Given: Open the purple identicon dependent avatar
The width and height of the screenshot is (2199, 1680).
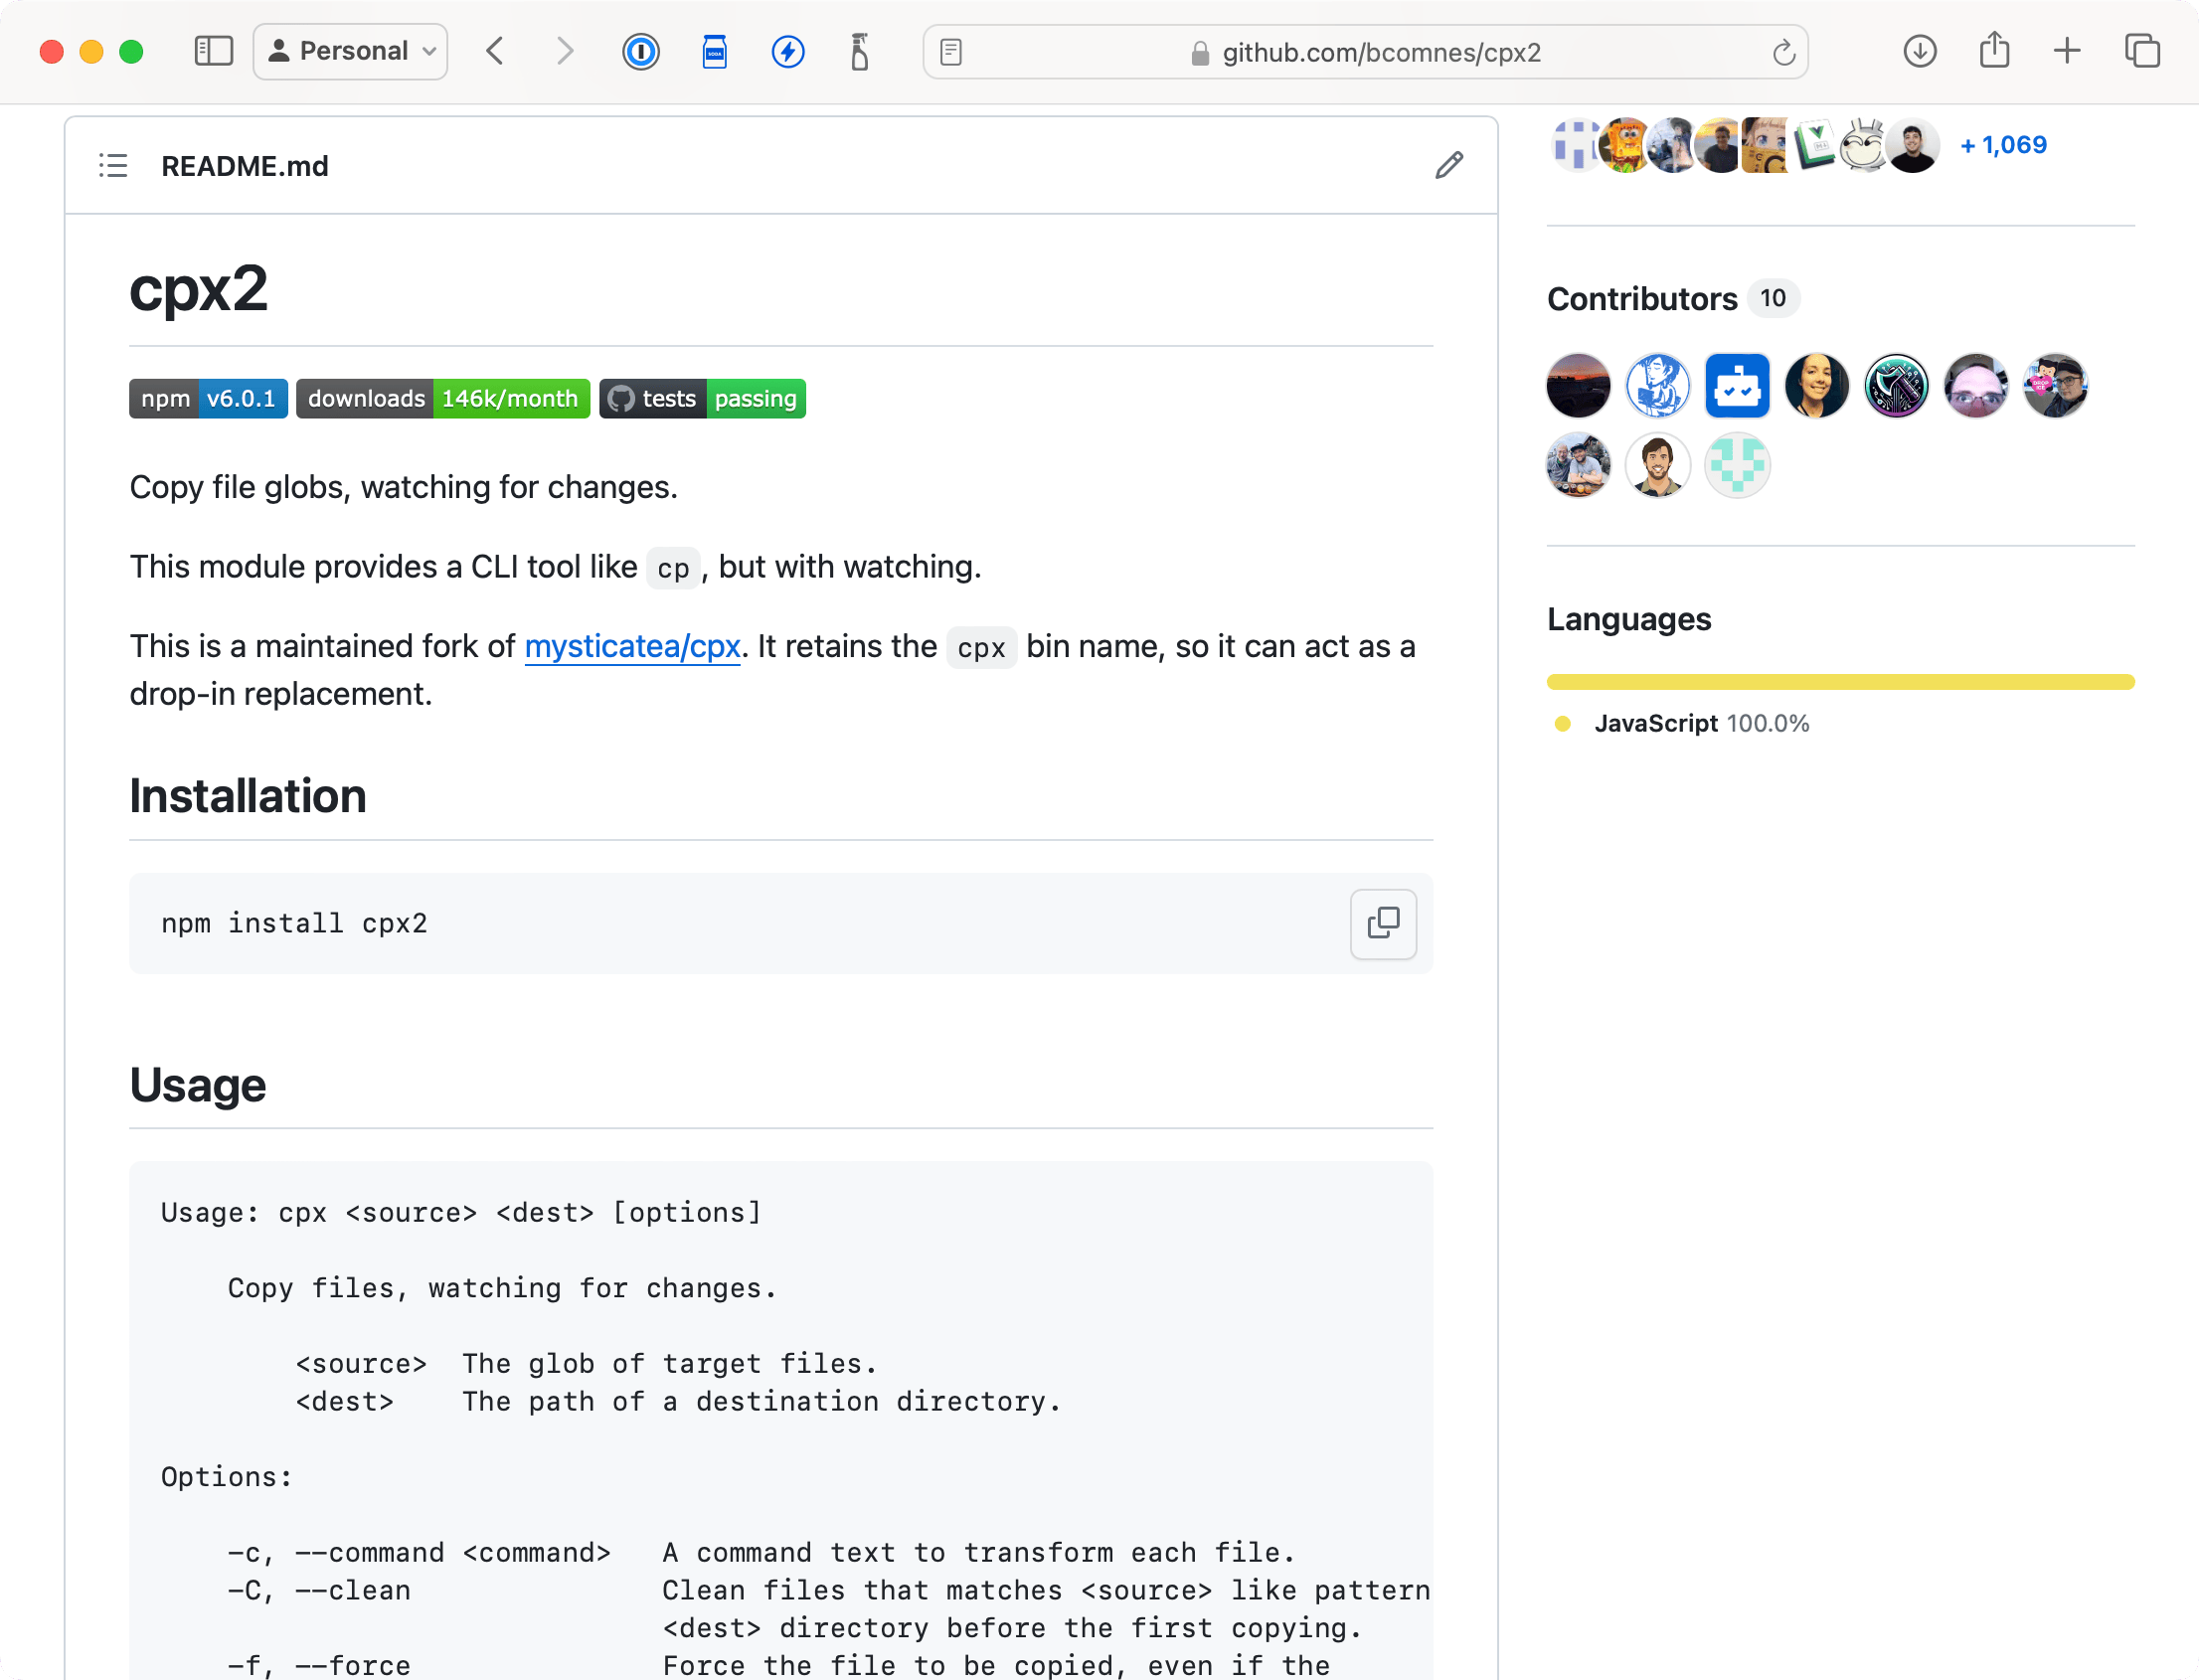Looking at the screenshot, I should click(1577, 145).
